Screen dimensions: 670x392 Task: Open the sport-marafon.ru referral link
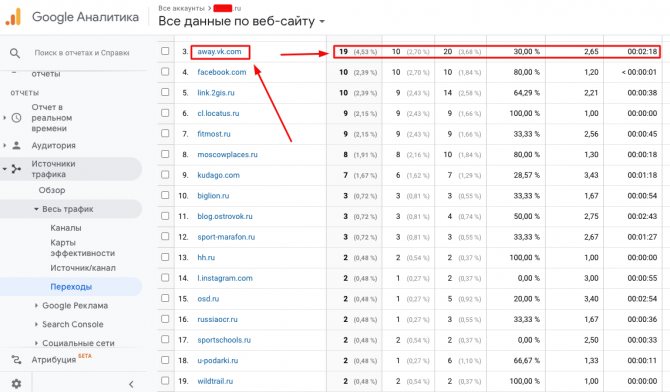[x=226, y=237]
